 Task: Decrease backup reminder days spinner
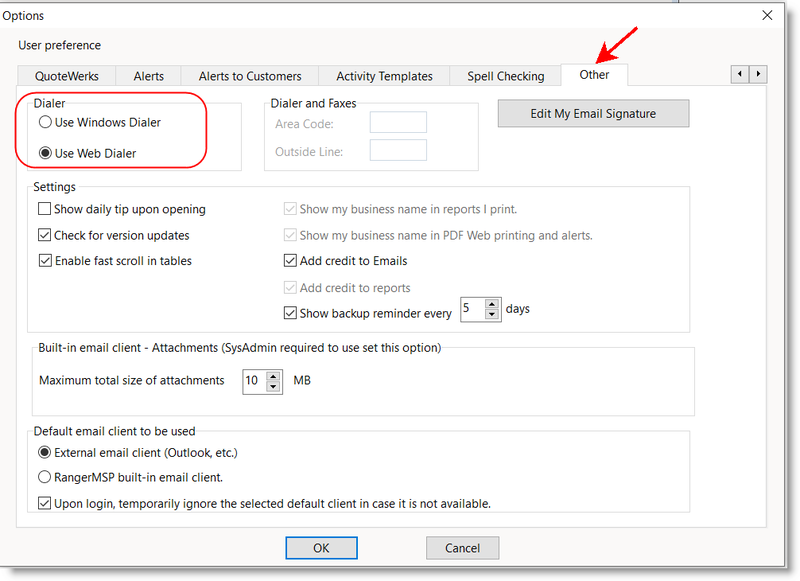(491, 316)
